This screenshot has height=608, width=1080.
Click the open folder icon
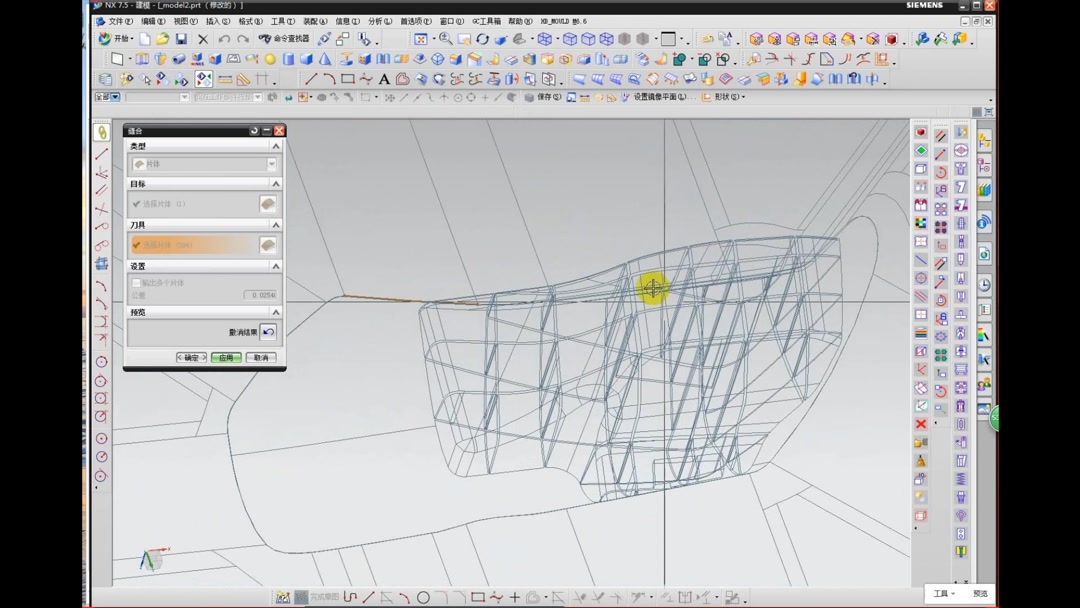click(162, 39)
